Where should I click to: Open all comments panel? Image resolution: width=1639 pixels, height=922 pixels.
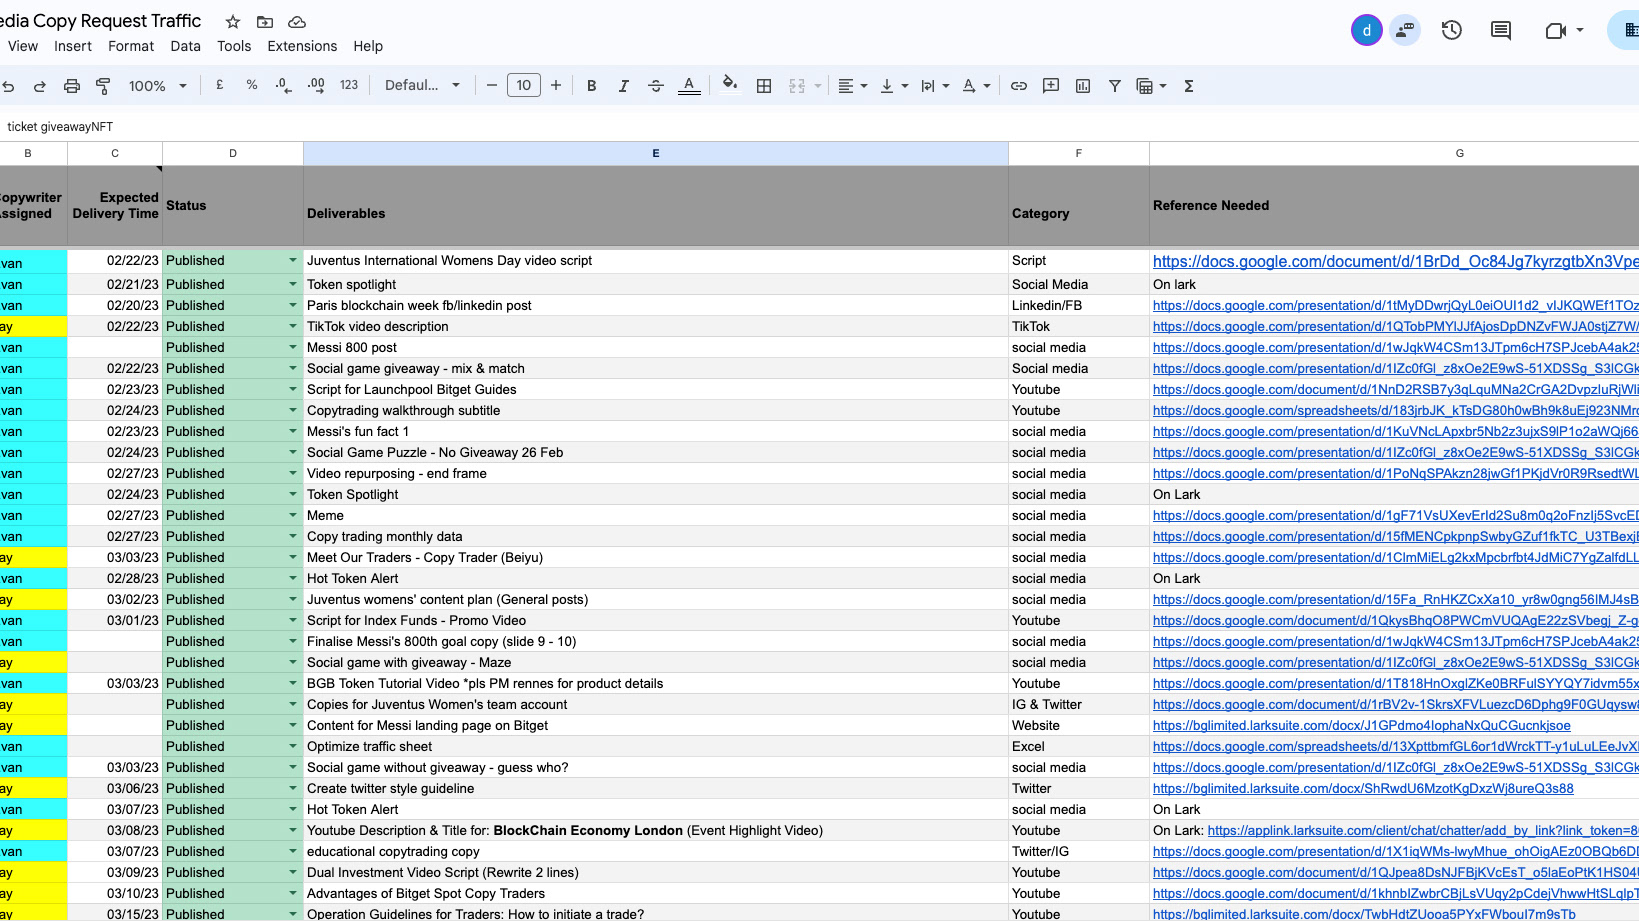point(1501,31)
